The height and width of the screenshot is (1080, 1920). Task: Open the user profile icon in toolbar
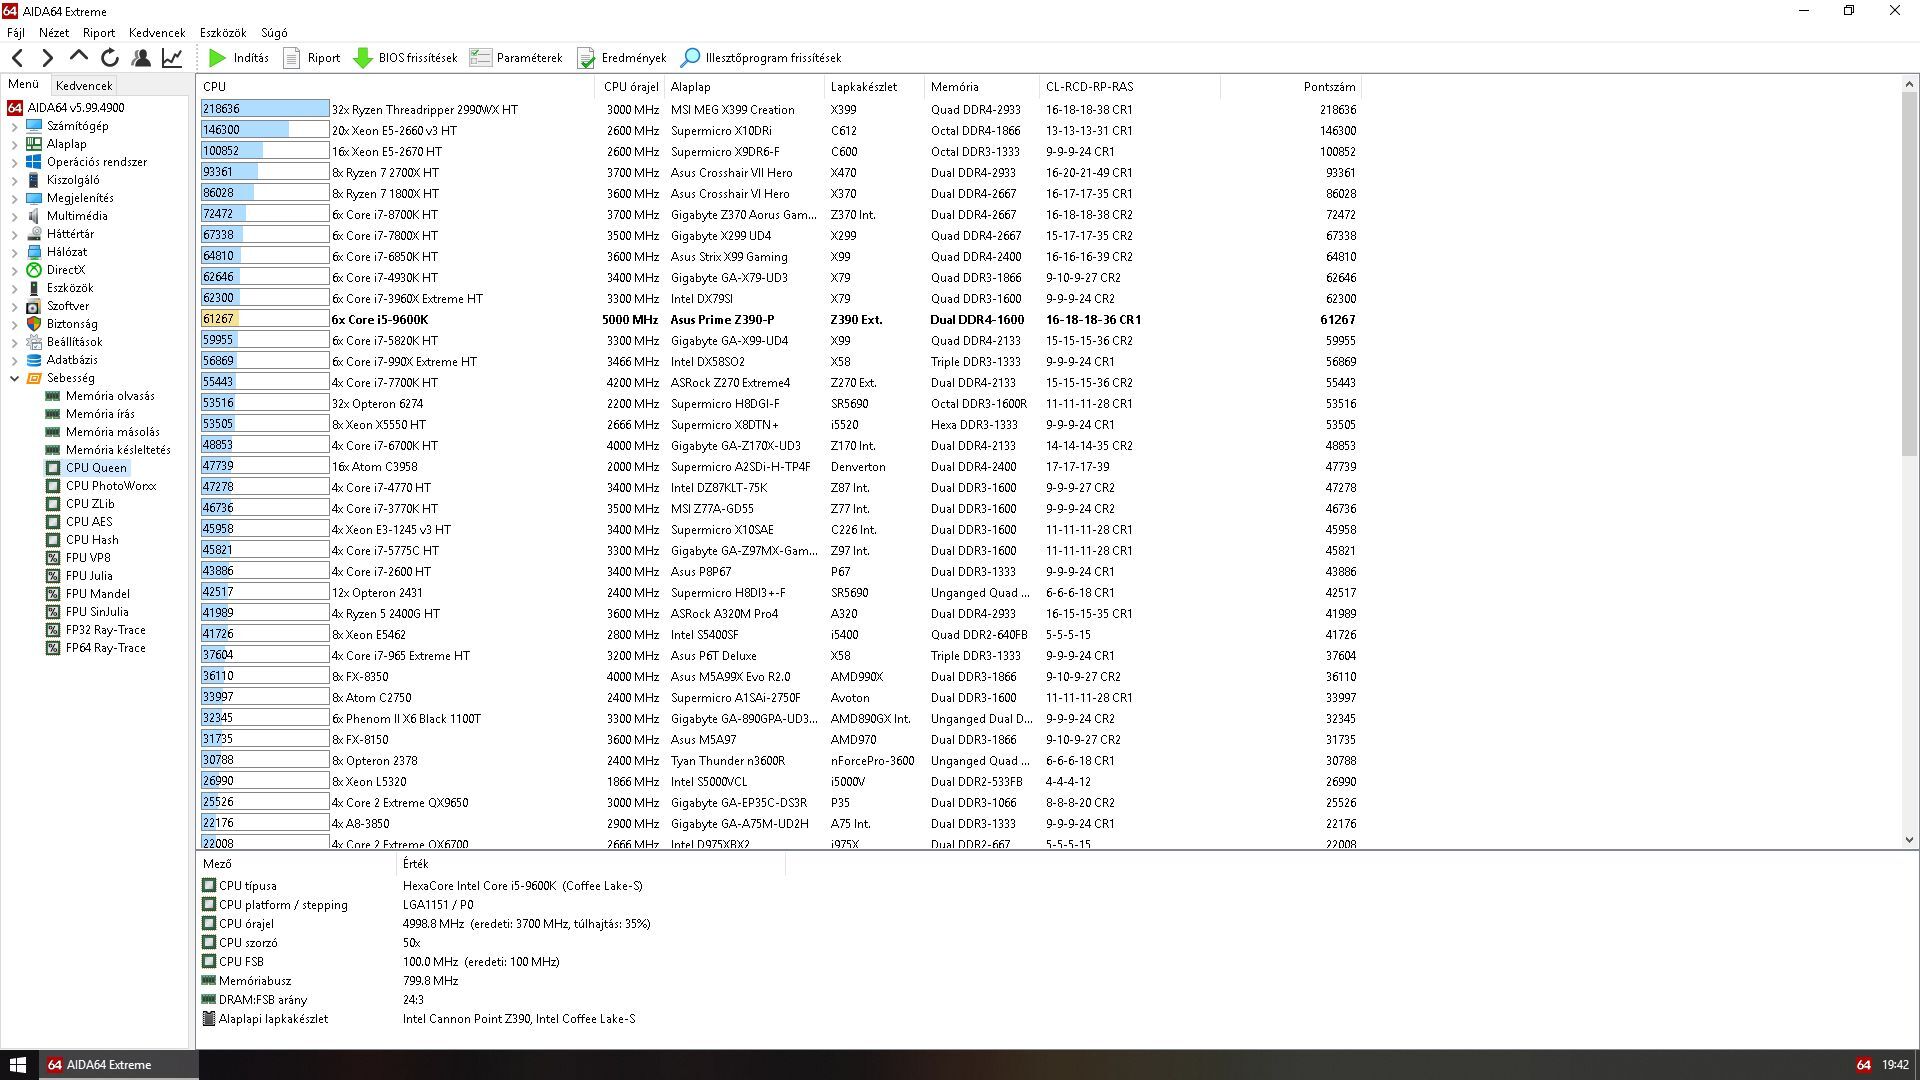141,58
